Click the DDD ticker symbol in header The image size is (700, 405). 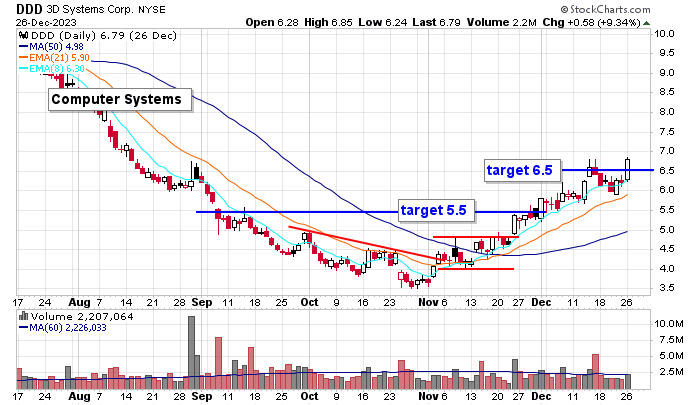[x=29, y=9]
